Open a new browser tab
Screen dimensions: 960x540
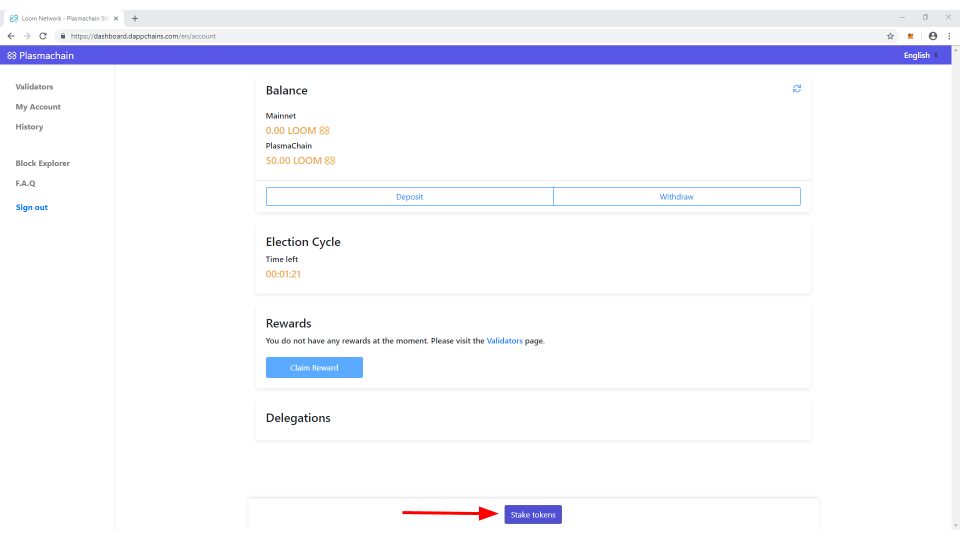(135, 18)
